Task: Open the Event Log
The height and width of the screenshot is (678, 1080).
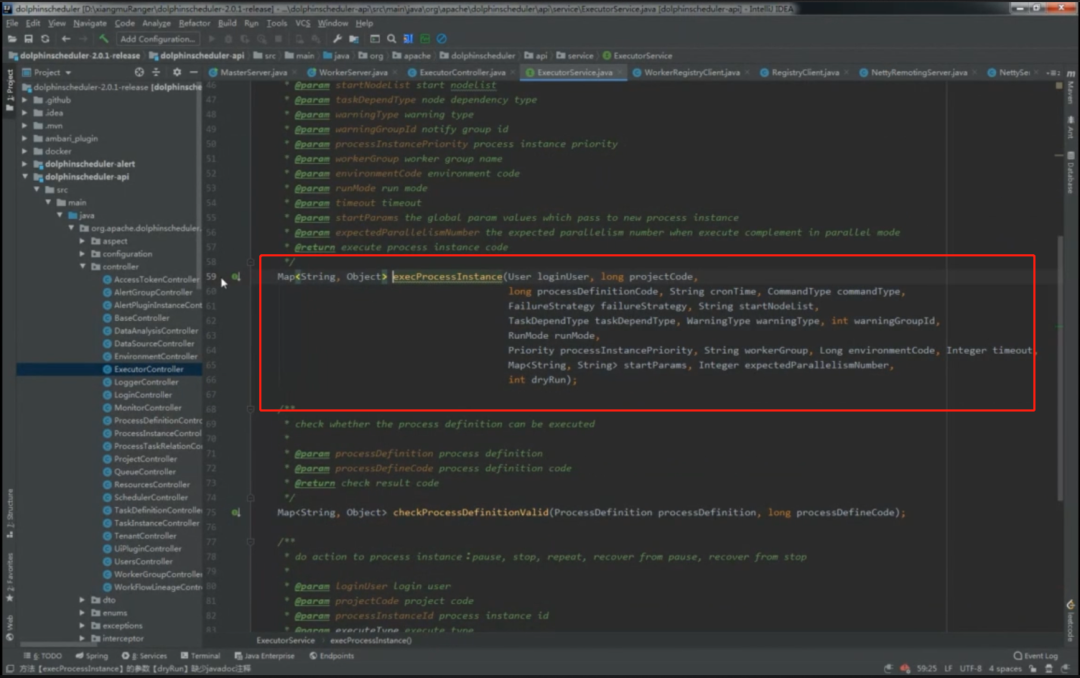Action: [1036, 656]
